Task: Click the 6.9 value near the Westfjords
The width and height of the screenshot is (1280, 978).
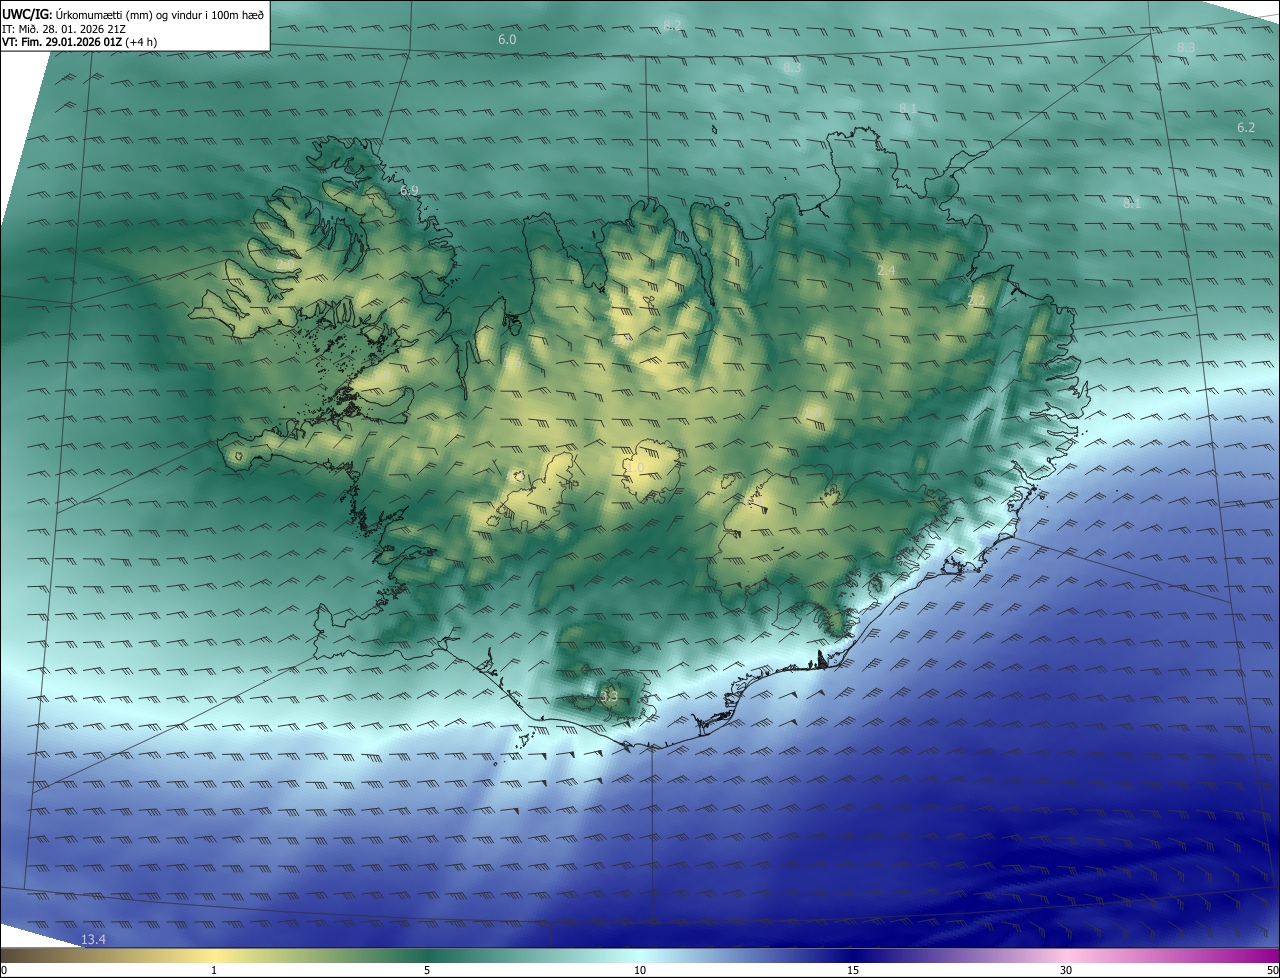Action: [x=409, y=190]
